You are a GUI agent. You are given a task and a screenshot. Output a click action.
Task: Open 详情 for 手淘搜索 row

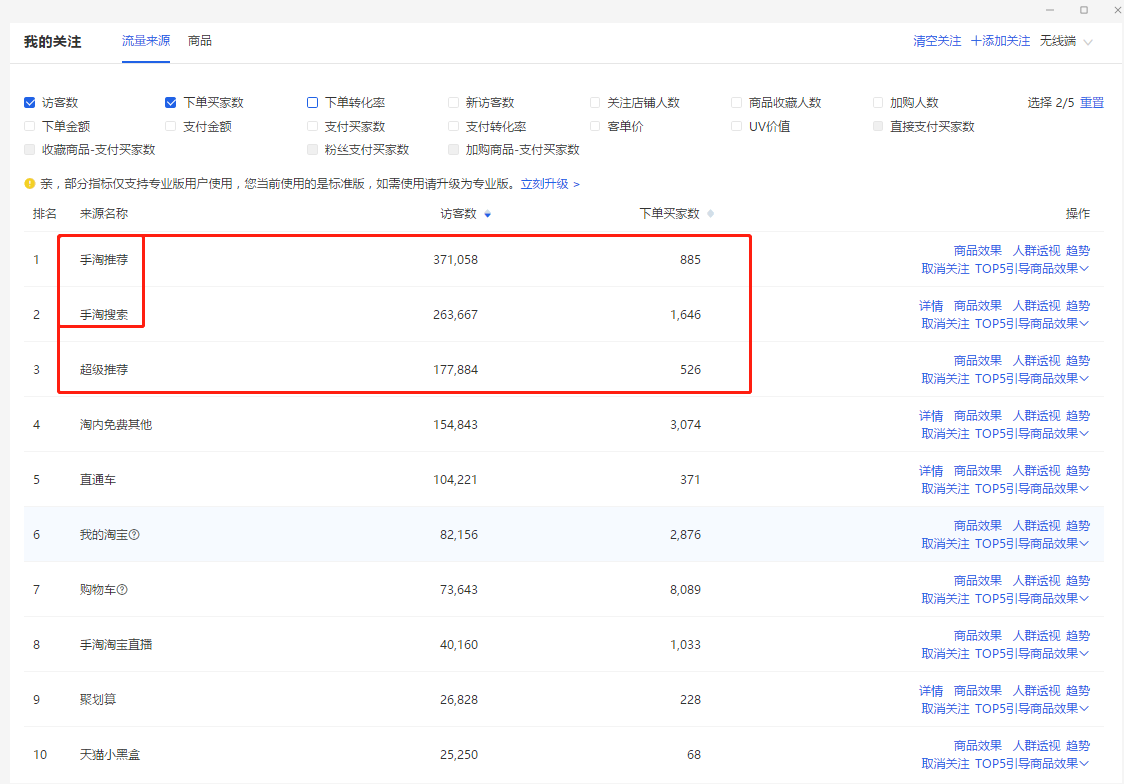[931, 305]
